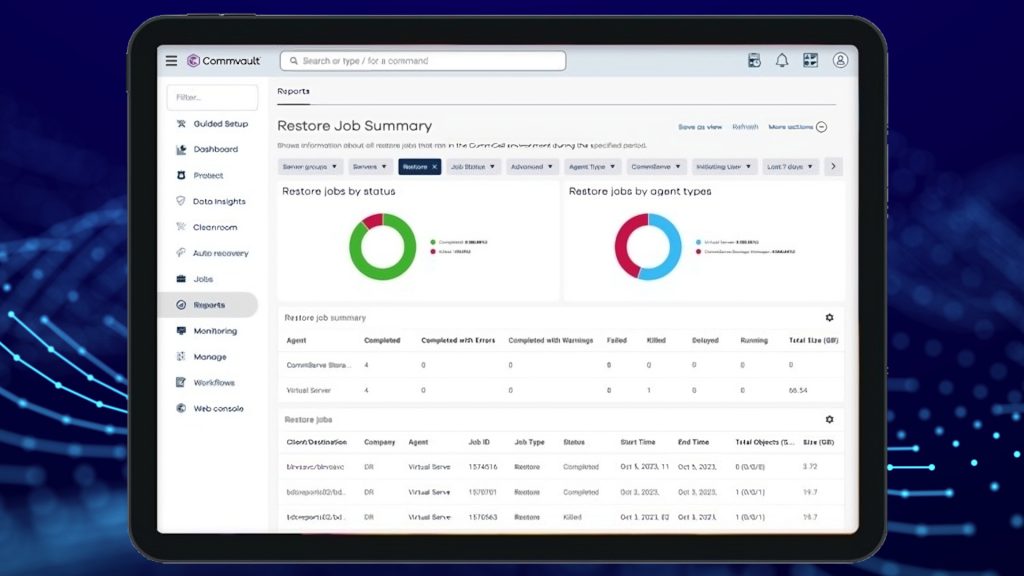This screenshot has height=576, width=1024.
Task: Open the Job Status filter dropdown
Action: coord(473,167)
